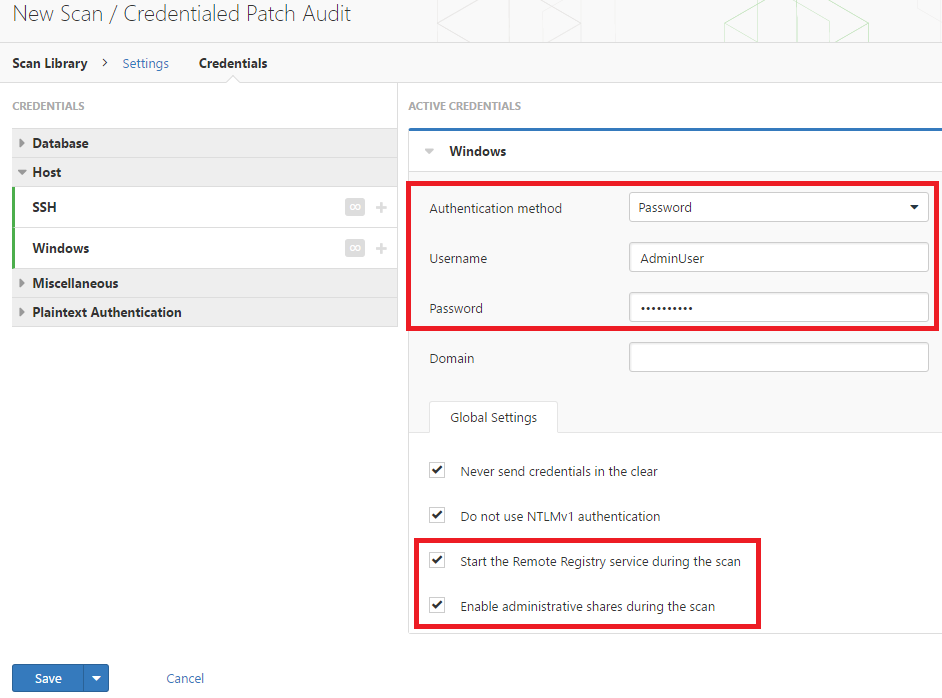Viewport: 942px width, 698px height.
Task: Click the Username input field
Action: pyautogui.click(x=779, y=258)
